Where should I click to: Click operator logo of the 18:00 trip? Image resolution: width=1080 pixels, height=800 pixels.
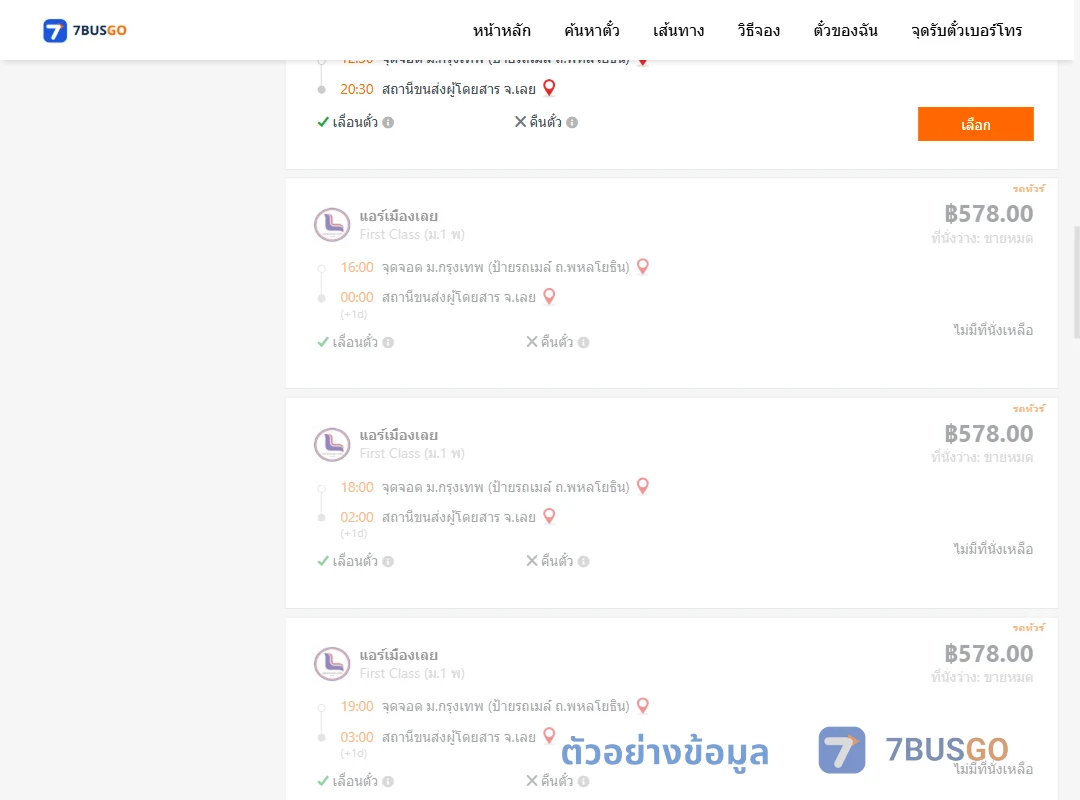tap(332, 444)
